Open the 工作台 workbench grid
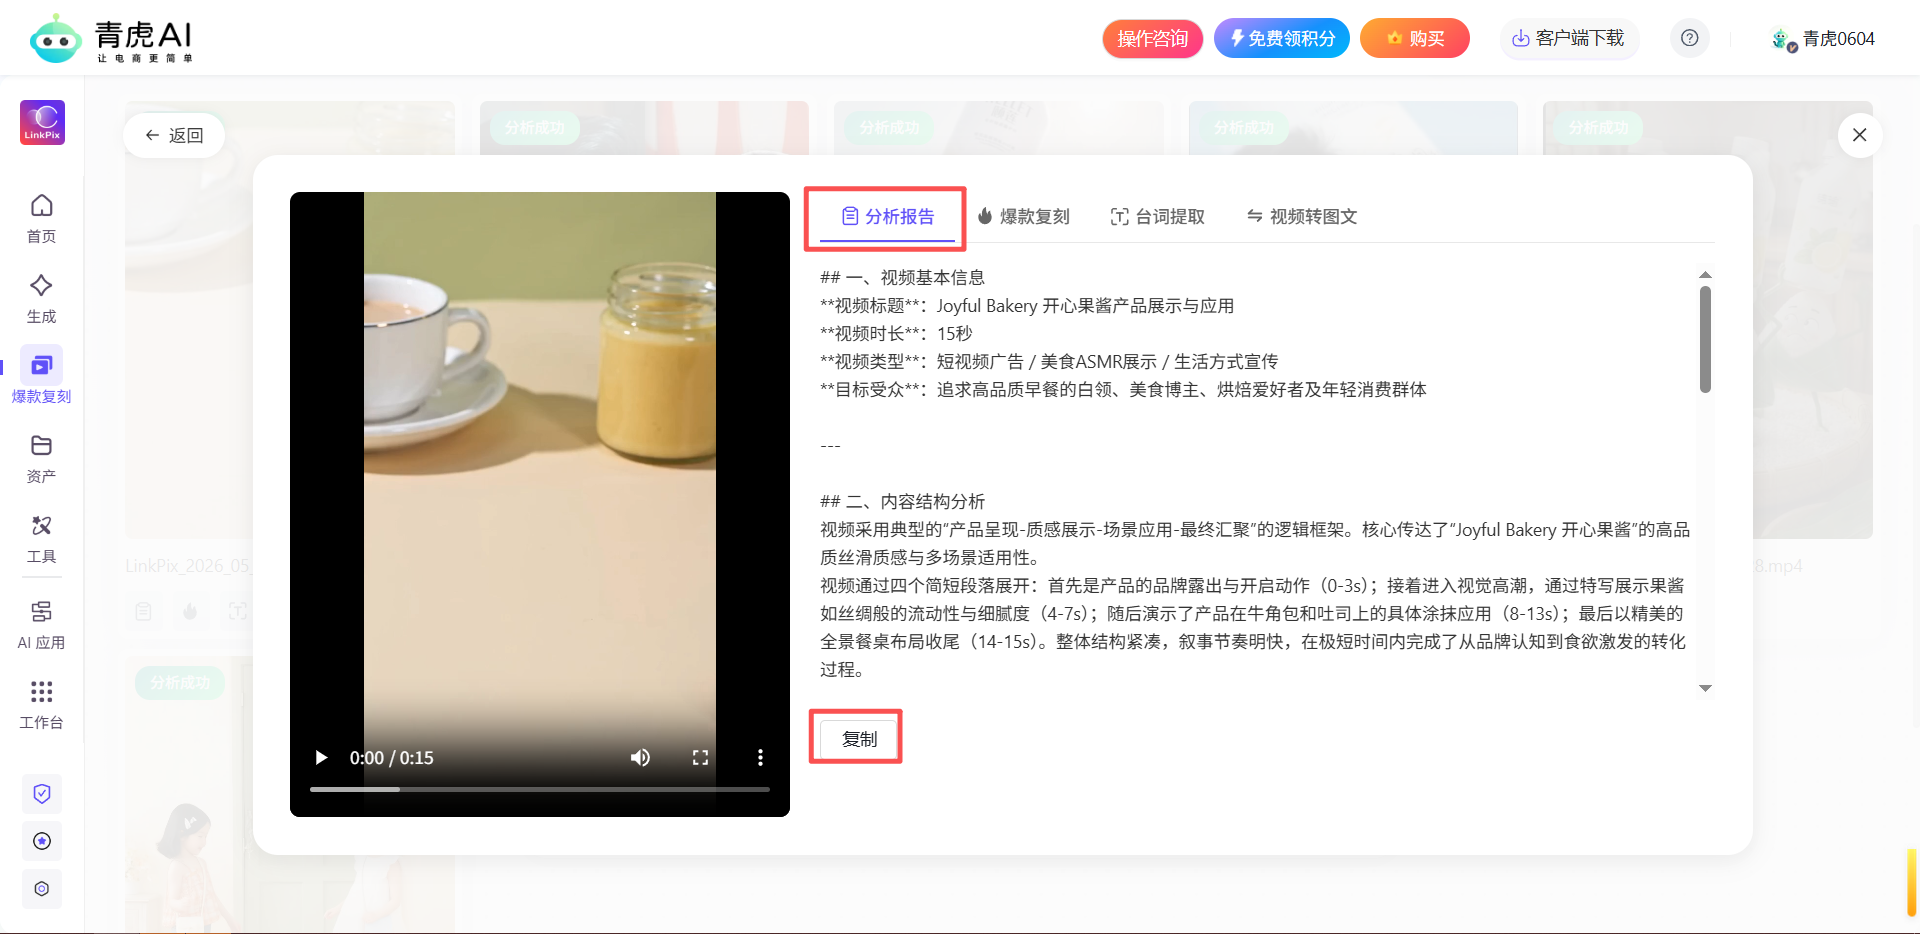This screenshot has height=934, width=1920. click(x=41, y=705)
